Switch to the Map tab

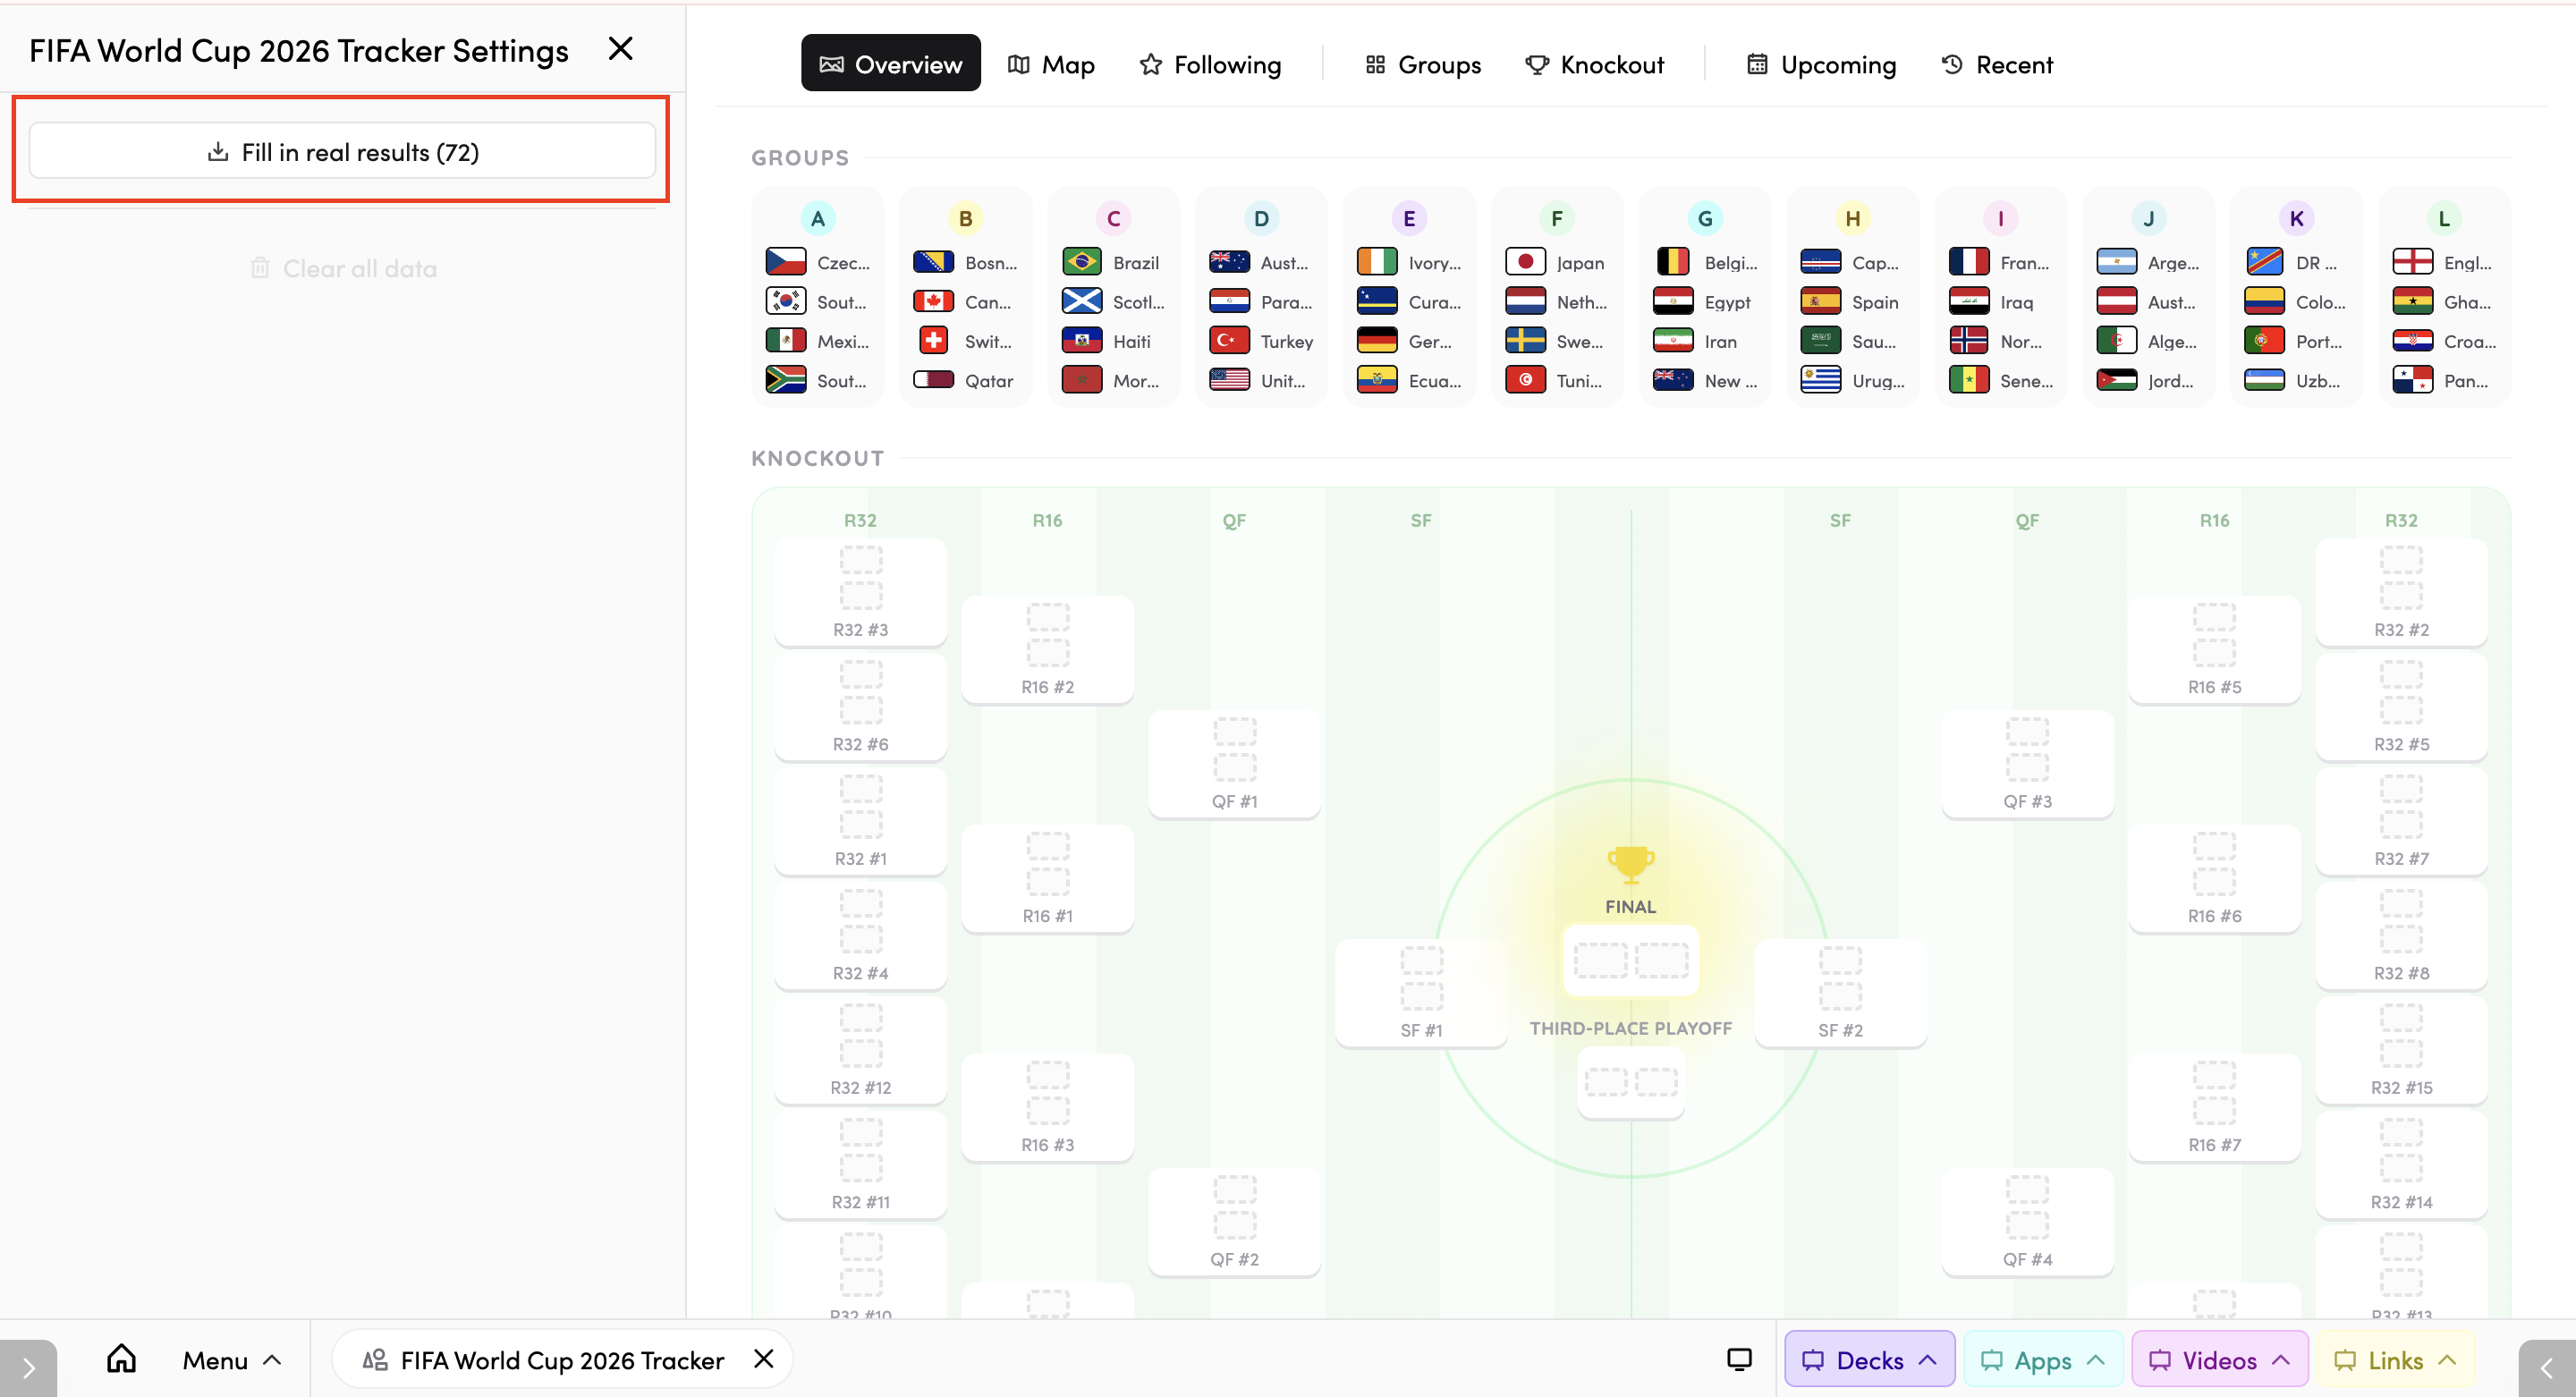coord(1051,64)
